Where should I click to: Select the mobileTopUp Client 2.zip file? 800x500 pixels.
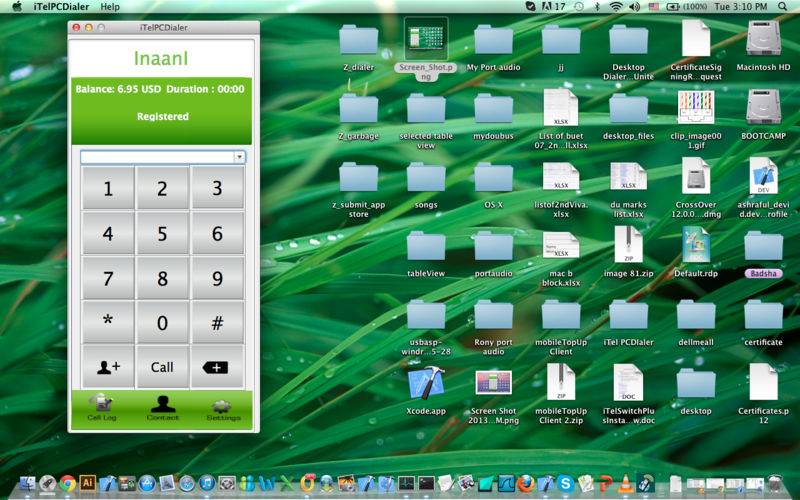[x=561, y=383]
